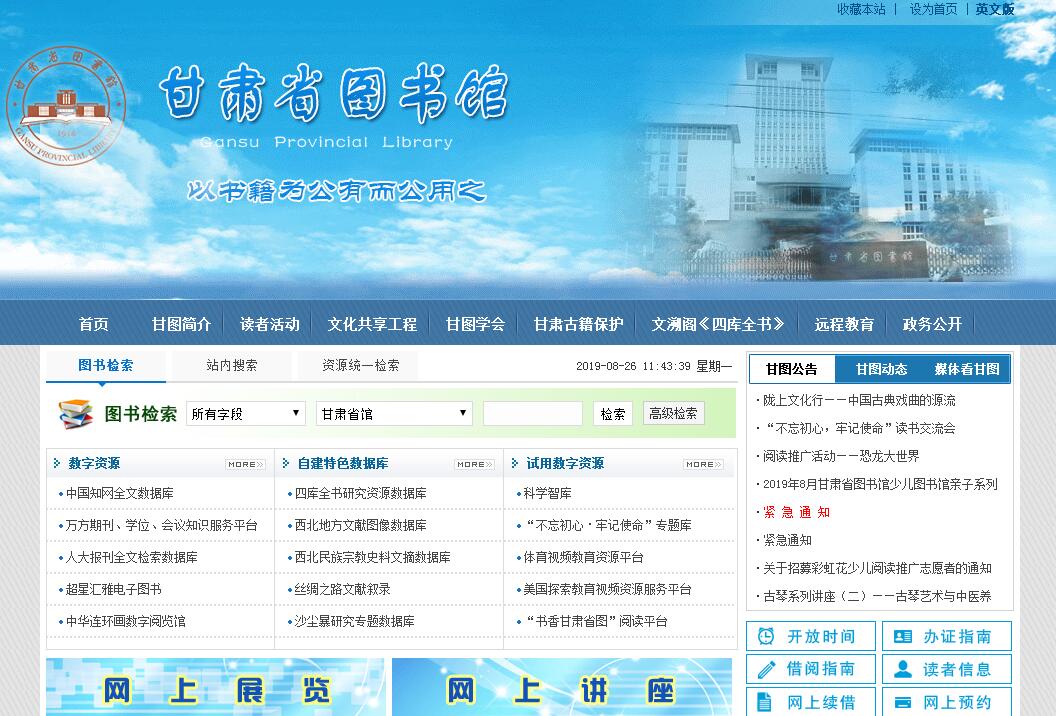This screenshot has height=716, width=1056.
Task: Click 收藏本站 link at top
Action: [861, 9]
